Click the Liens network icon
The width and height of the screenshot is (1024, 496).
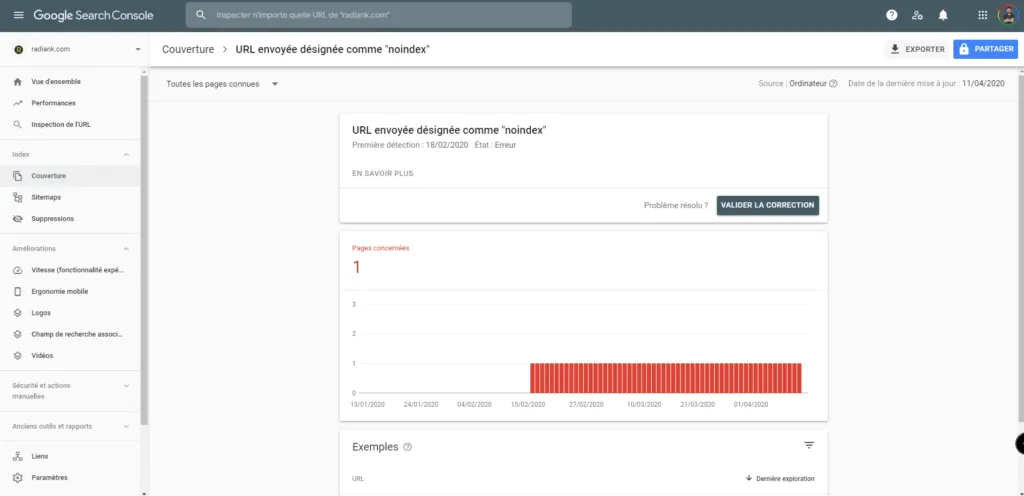point(18,456)
